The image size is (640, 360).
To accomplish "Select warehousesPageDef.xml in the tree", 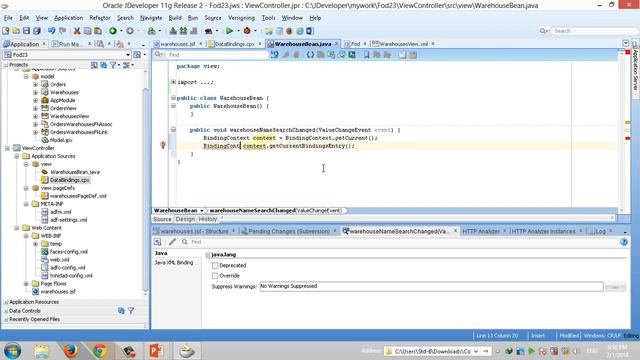I will tap(78, 196).
